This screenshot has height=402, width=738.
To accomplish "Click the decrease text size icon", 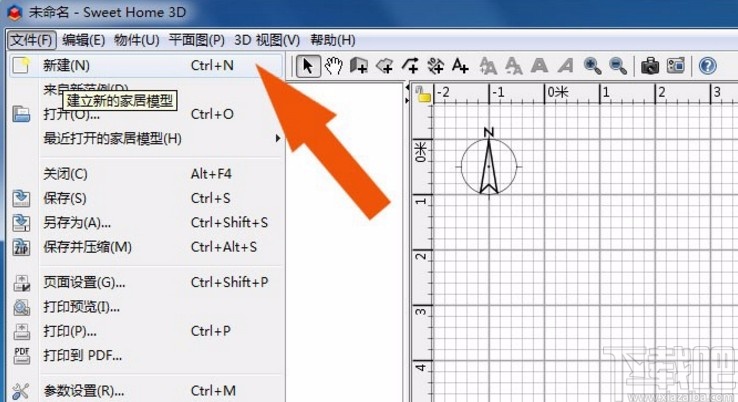I will [513, 66].
